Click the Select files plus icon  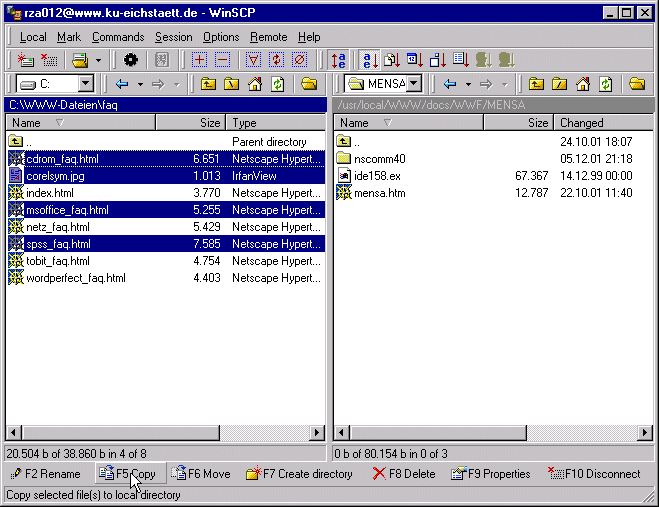199,60
